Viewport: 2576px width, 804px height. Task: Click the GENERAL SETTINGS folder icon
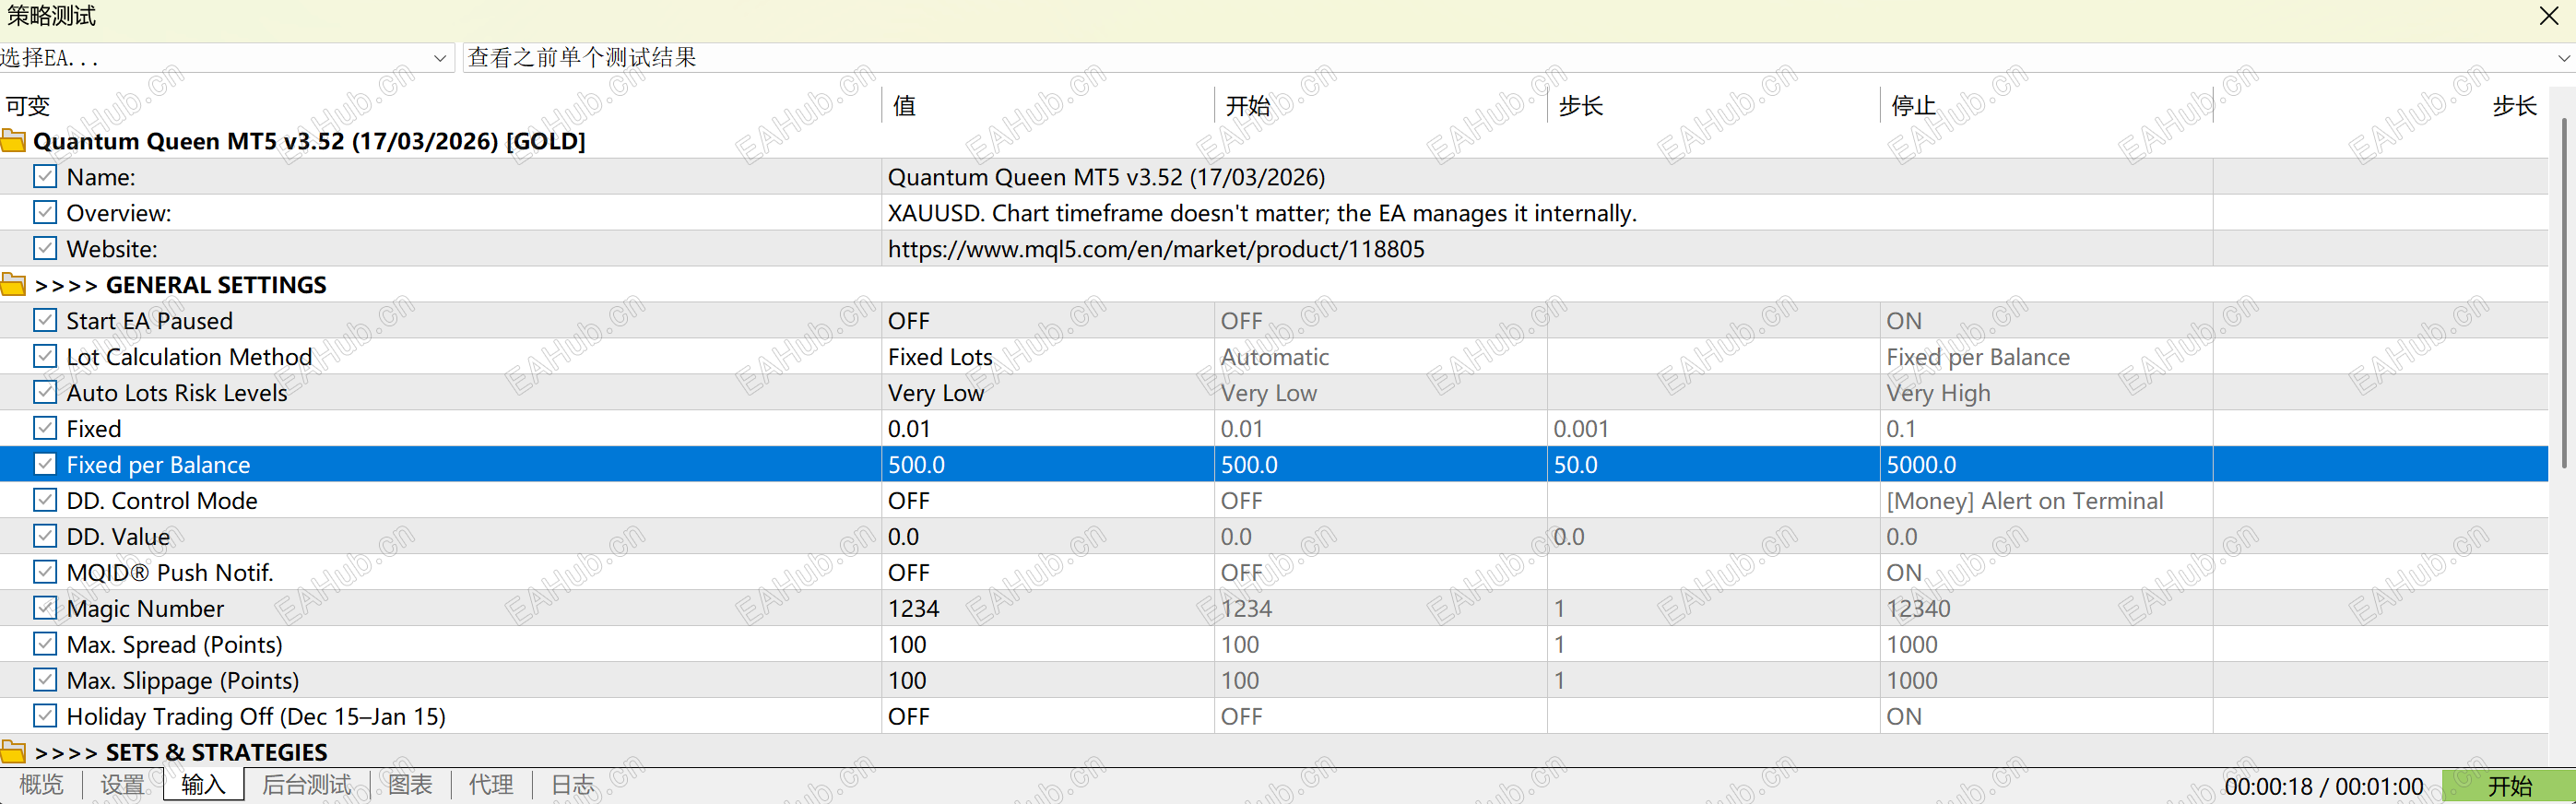[13, 285]
